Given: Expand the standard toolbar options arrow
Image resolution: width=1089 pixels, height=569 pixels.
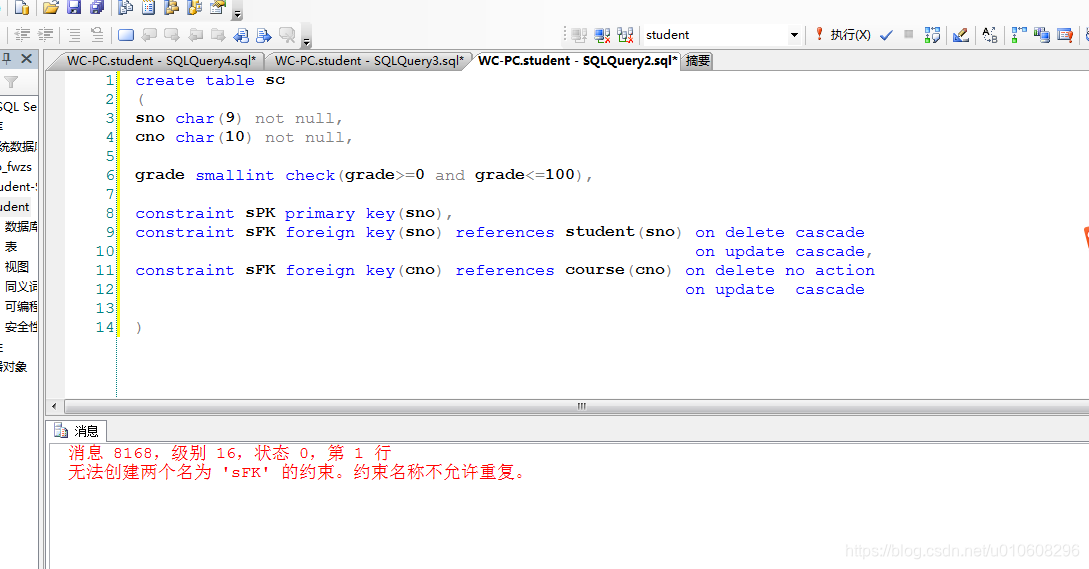Looking at the screenshot, I should [238, 13].
